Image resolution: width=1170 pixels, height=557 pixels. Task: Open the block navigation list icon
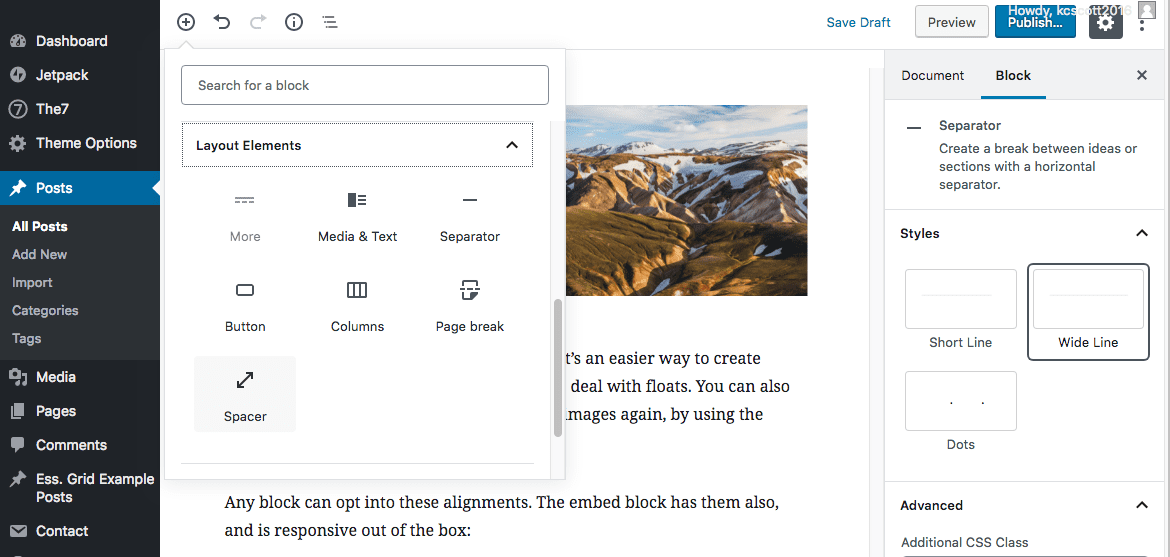(x=330, y=22)
